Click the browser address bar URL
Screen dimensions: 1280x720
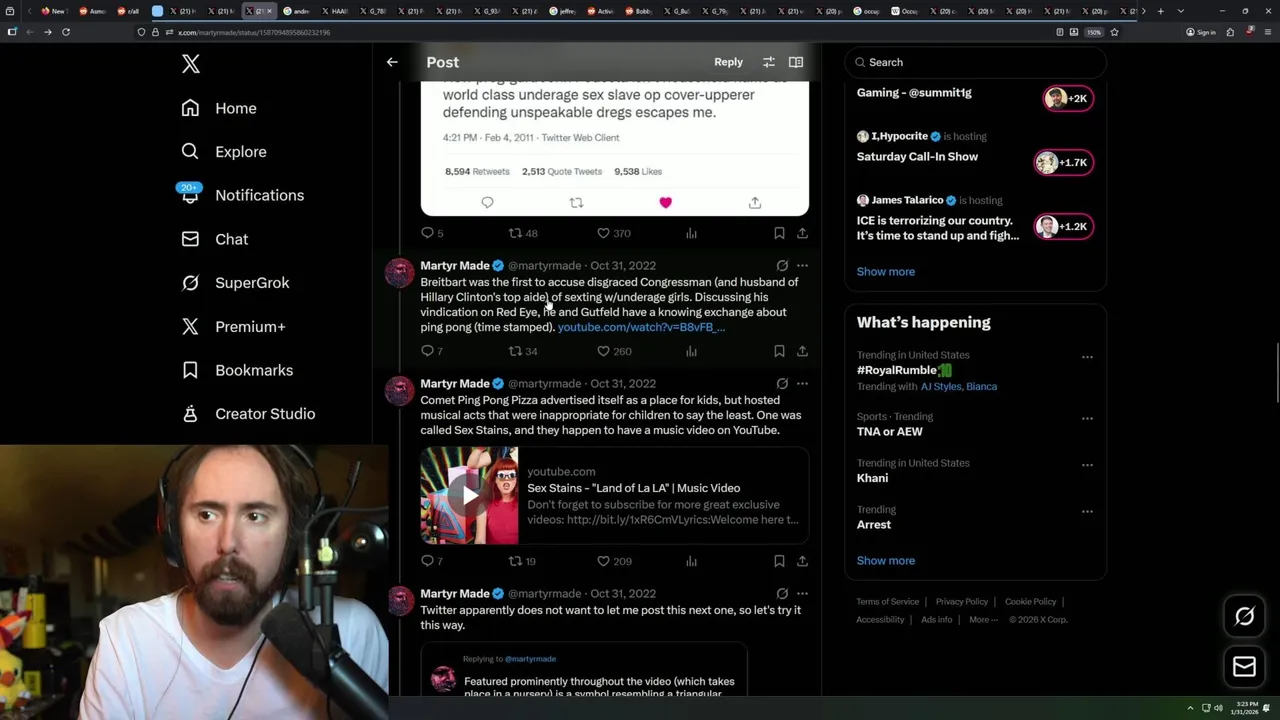click(x=254, y=32)
